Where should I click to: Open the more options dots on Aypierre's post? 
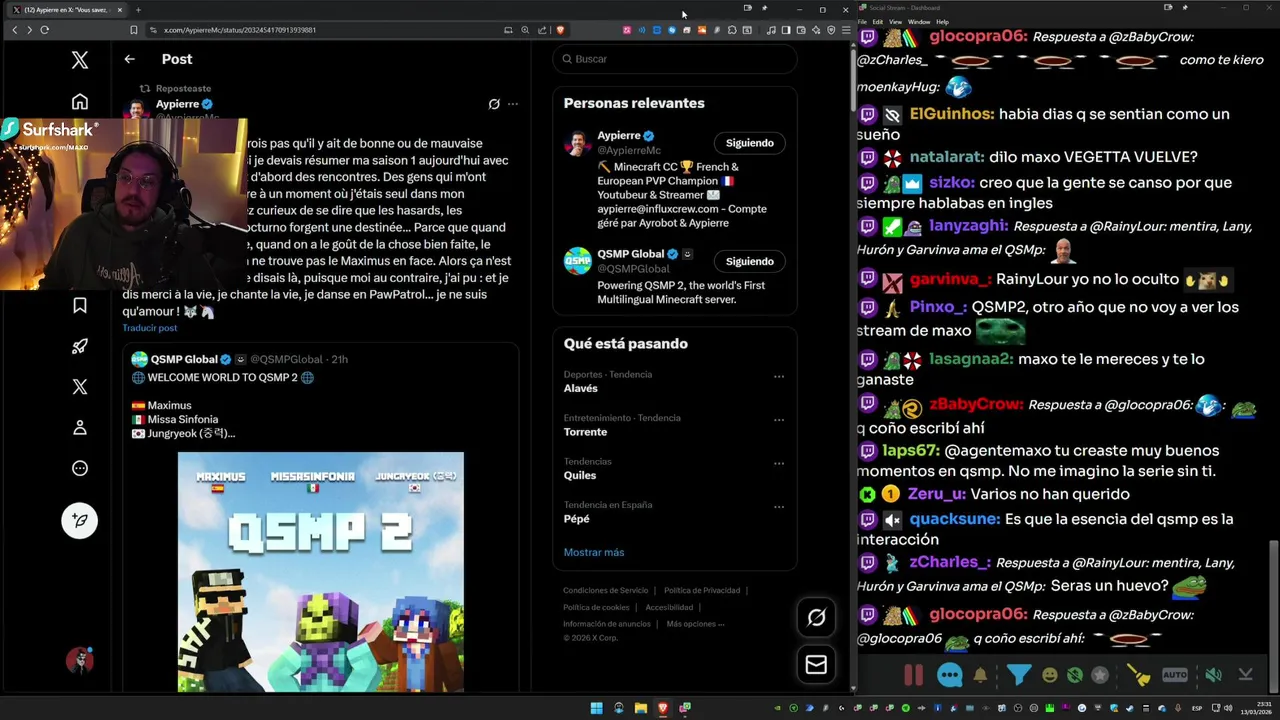(x=513, y=104)
